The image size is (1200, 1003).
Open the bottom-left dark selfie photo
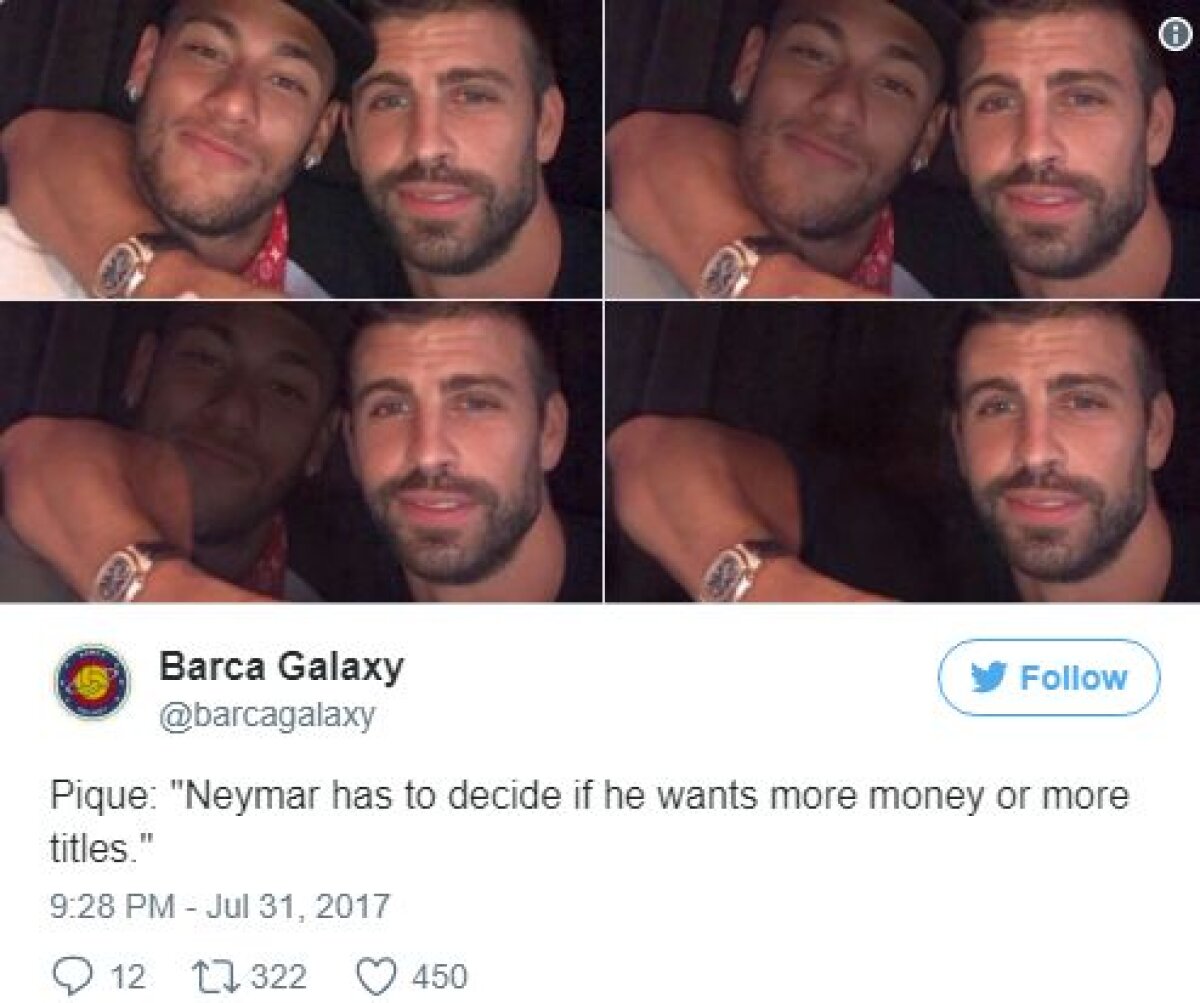click(x=300, y=450)
